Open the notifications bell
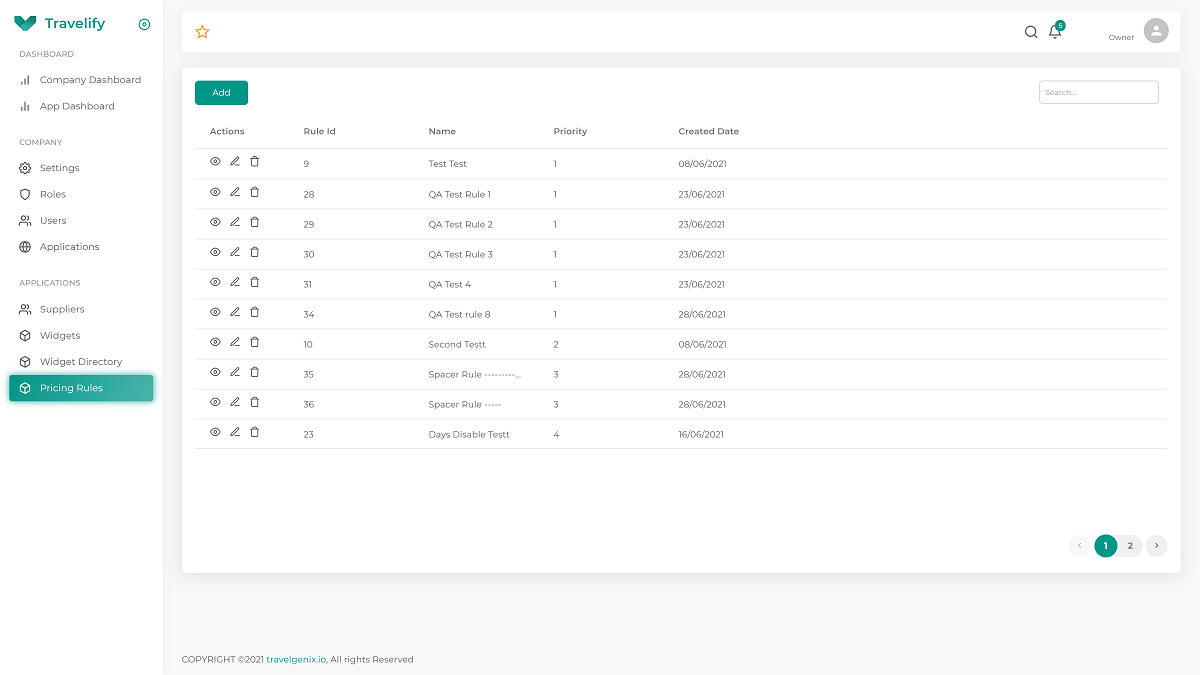Screen dimensions: 1200x675 pyautogui.click(x=1055, y=32)
